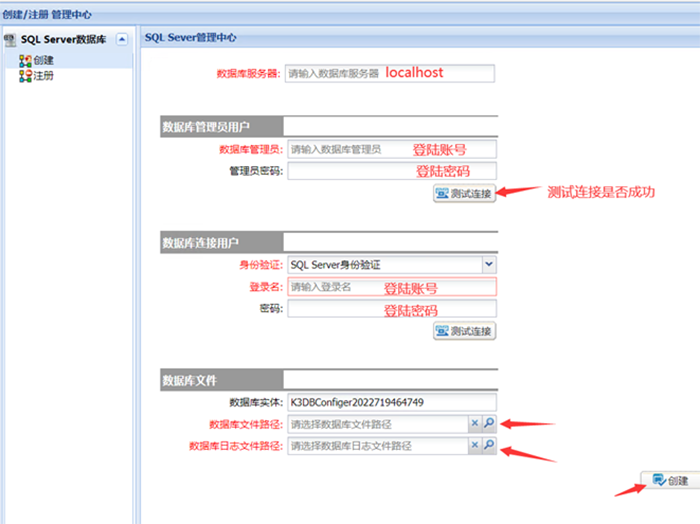The width and height of the screenshot is (700, 524).
Task: Select the 创建 tree item
Action: [x=44, y=60]
